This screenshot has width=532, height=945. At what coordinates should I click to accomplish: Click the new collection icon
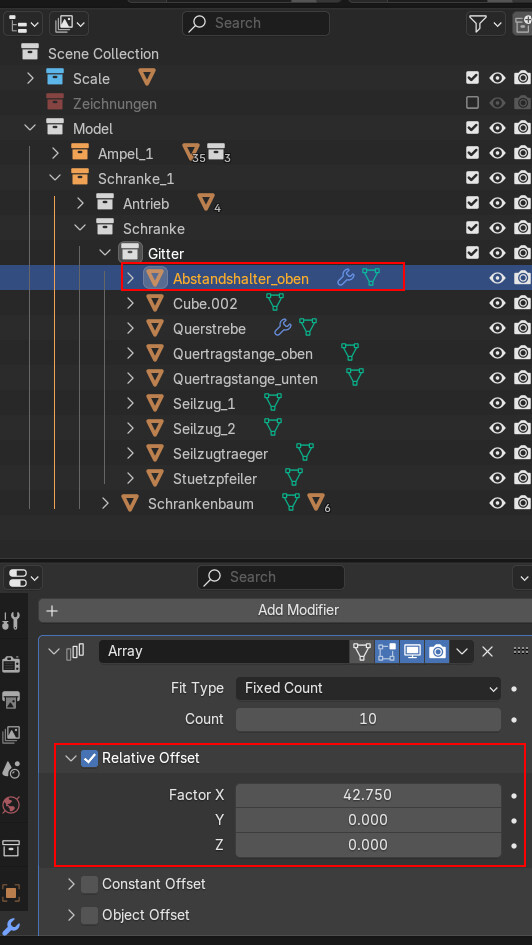click(522, 24)
